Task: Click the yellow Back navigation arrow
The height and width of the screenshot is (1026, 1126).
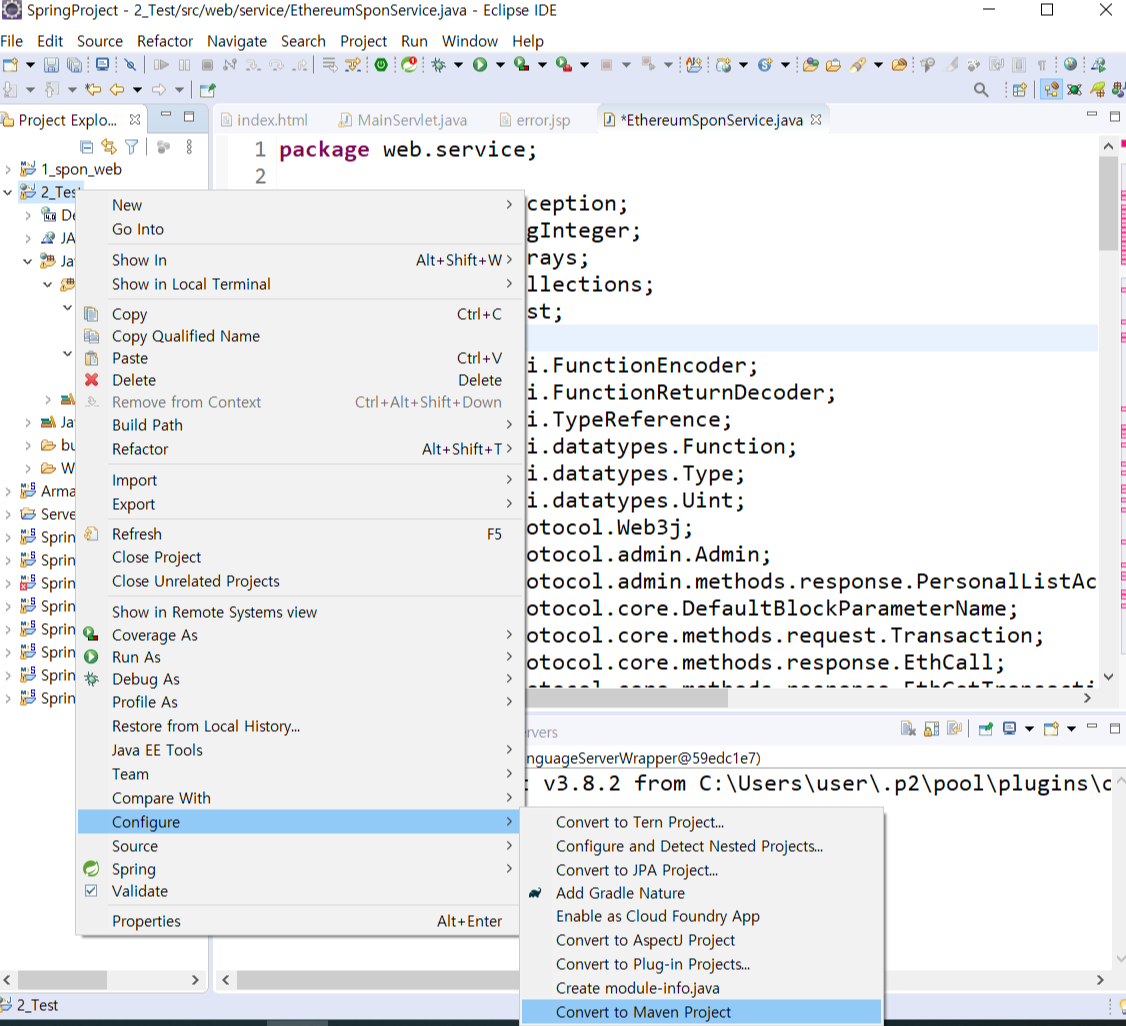Action: (117, 90)
